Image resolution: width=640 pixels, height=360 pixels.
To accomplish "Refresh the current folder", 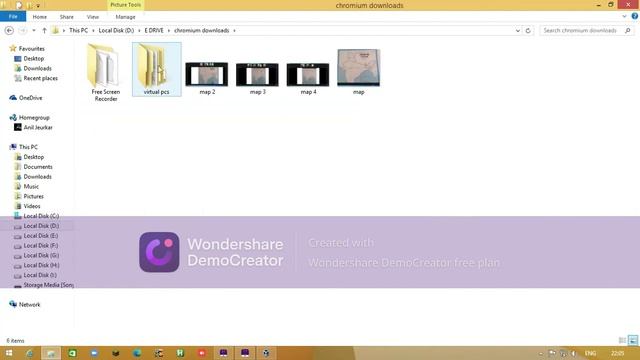I will [x=528, y=31].
